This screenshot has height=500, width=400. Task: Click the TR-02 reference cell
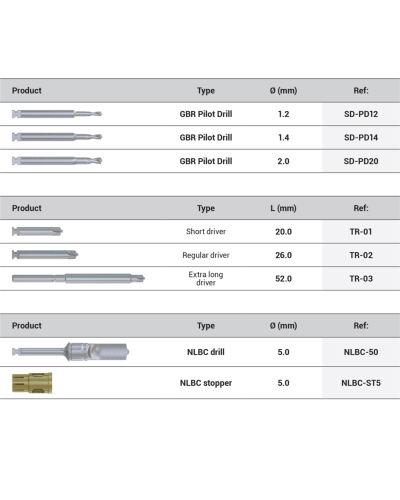point(361,255)
